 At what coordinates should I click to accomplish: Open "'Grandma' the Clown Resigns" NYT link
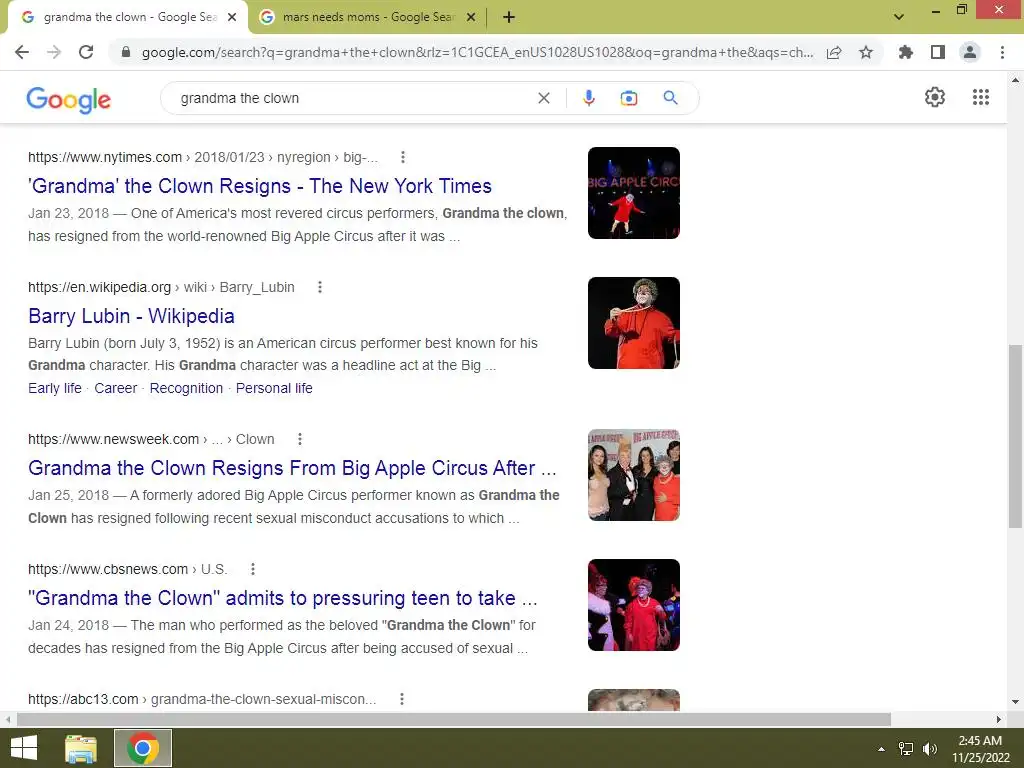click(x=260, y=186)
